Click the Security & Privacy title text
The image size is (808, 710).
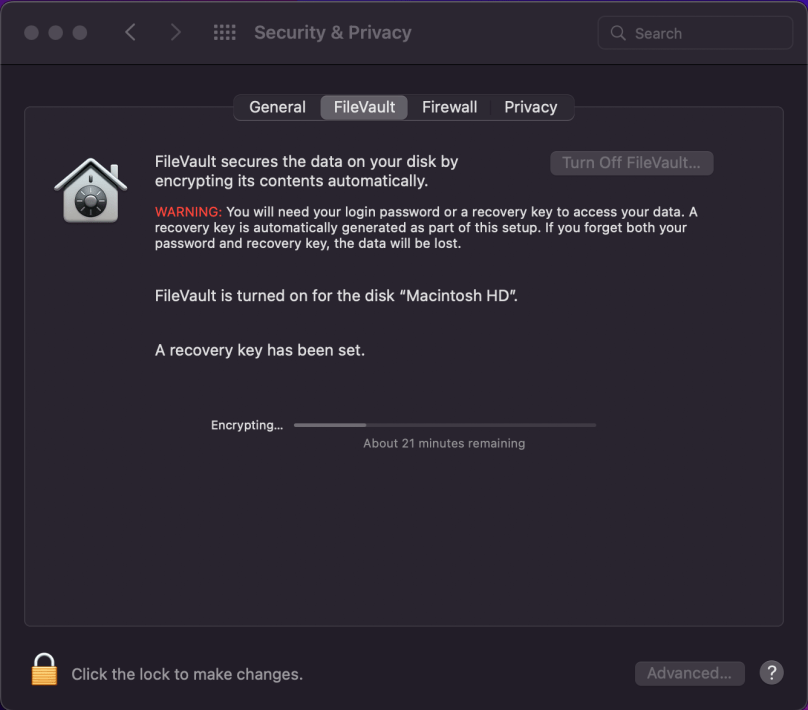click(333, 32)
